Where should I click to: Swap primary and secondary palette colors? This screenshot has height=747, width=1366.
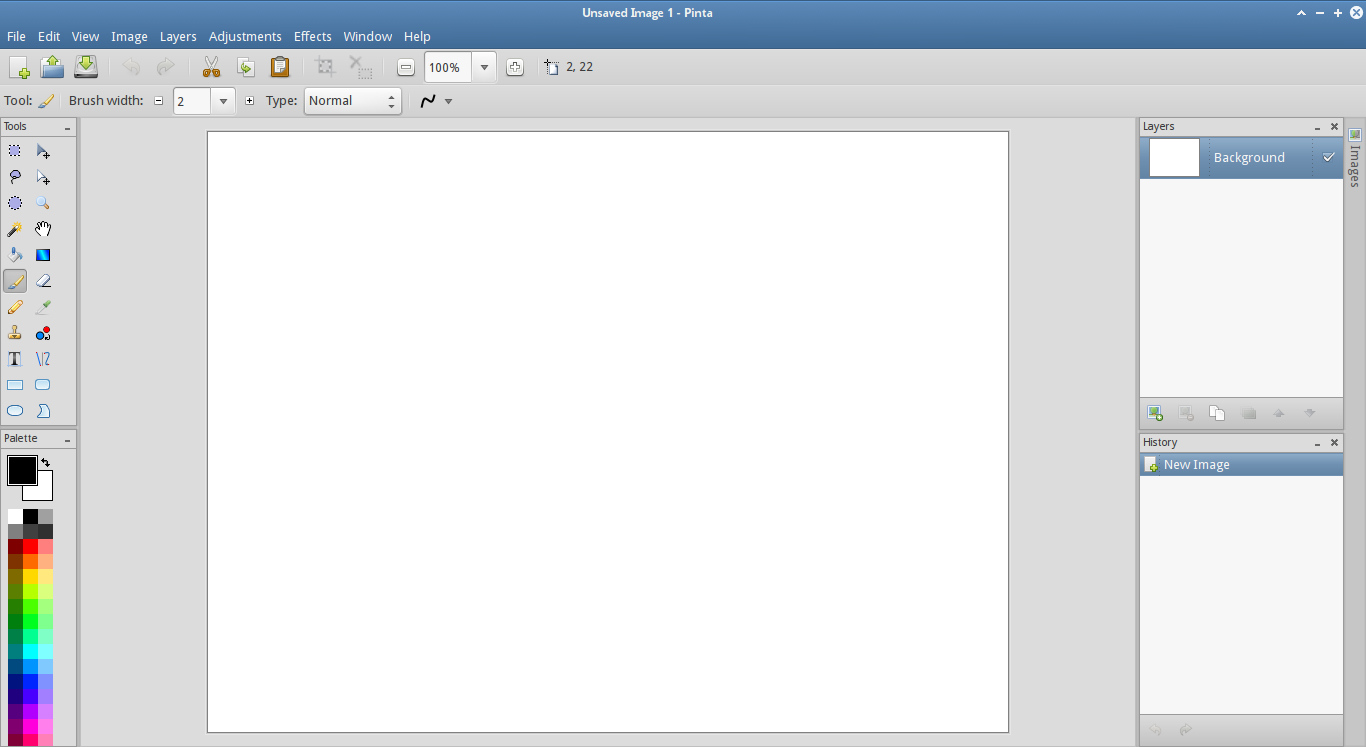click(45, 463)
